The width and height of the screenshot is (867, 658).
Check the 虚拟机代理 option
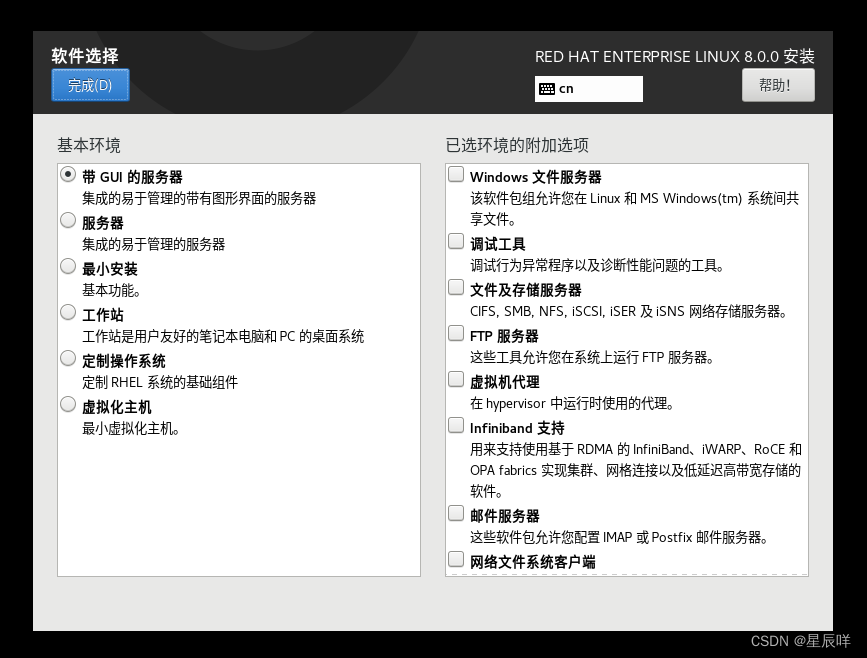(x=456, y=379)
